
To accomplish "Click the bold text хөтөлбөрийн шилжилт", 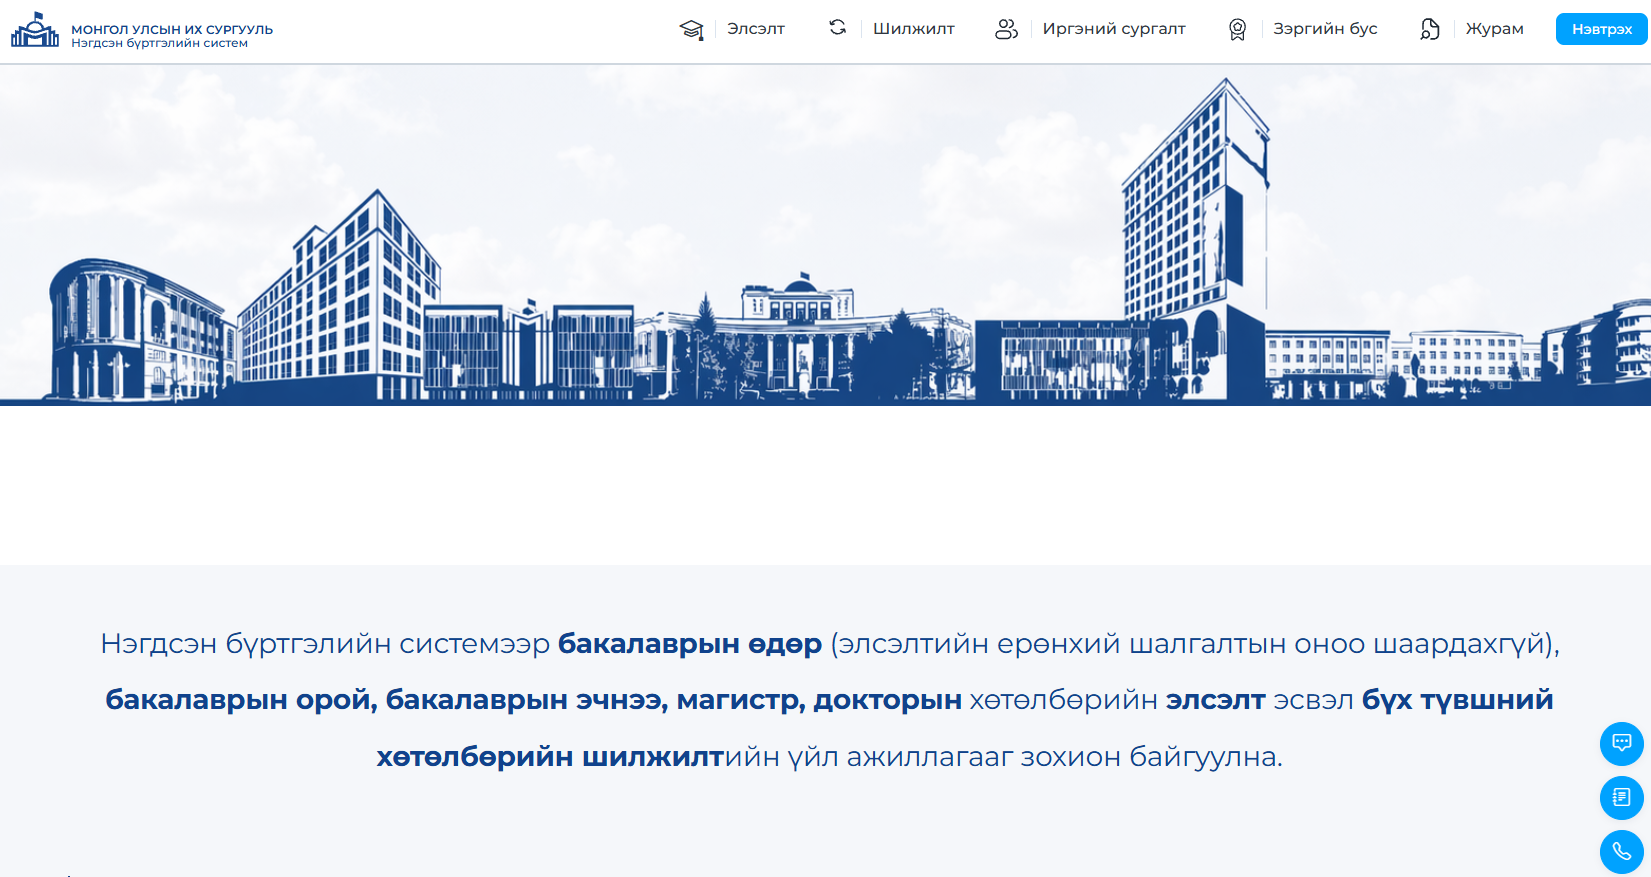I will [x=550, y=757].
